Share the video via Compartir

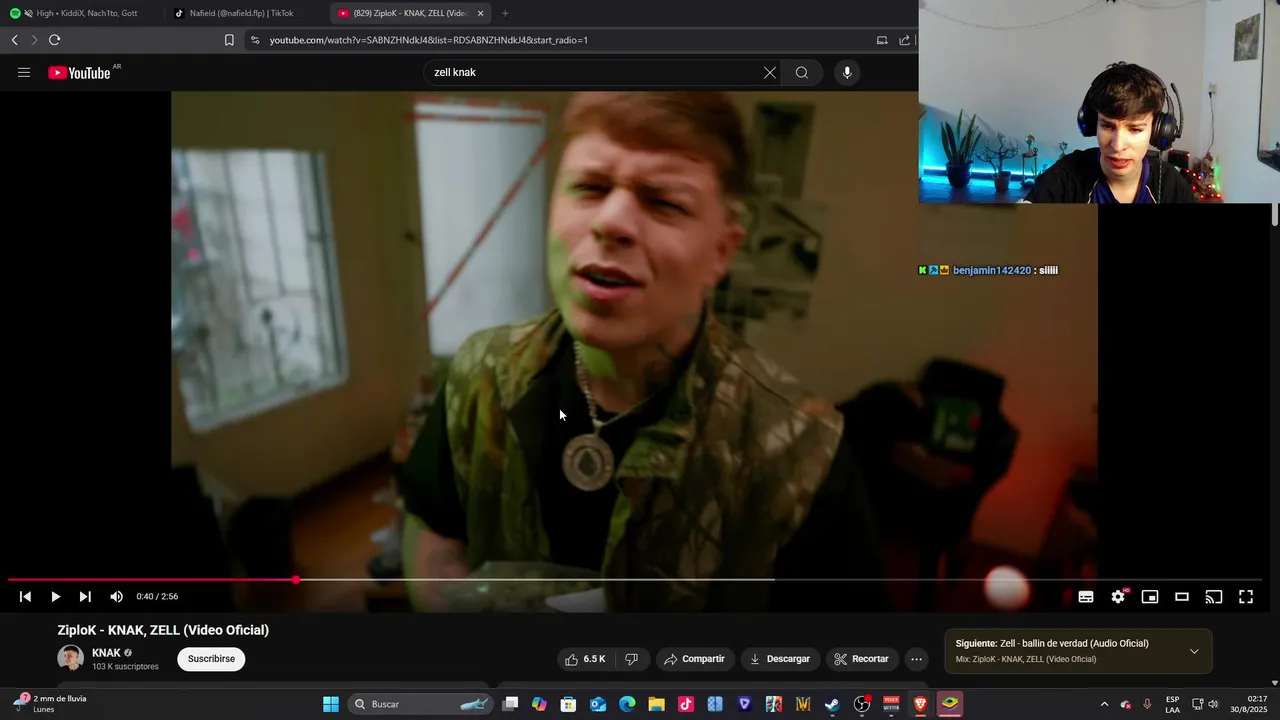tap(694, 659)
